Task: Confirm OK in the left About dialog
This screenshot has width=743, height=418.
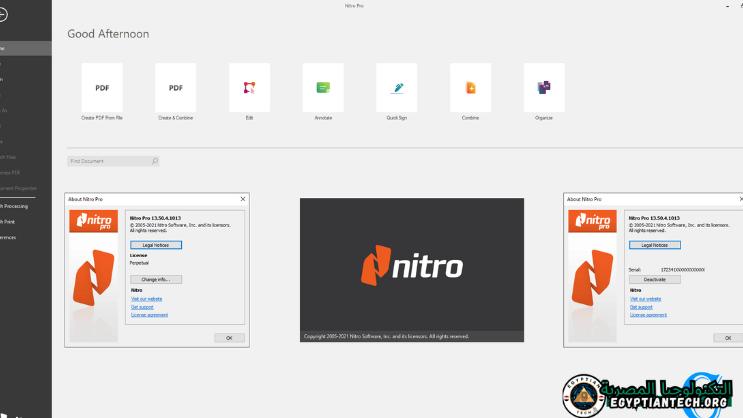Action: pos(229,338)
